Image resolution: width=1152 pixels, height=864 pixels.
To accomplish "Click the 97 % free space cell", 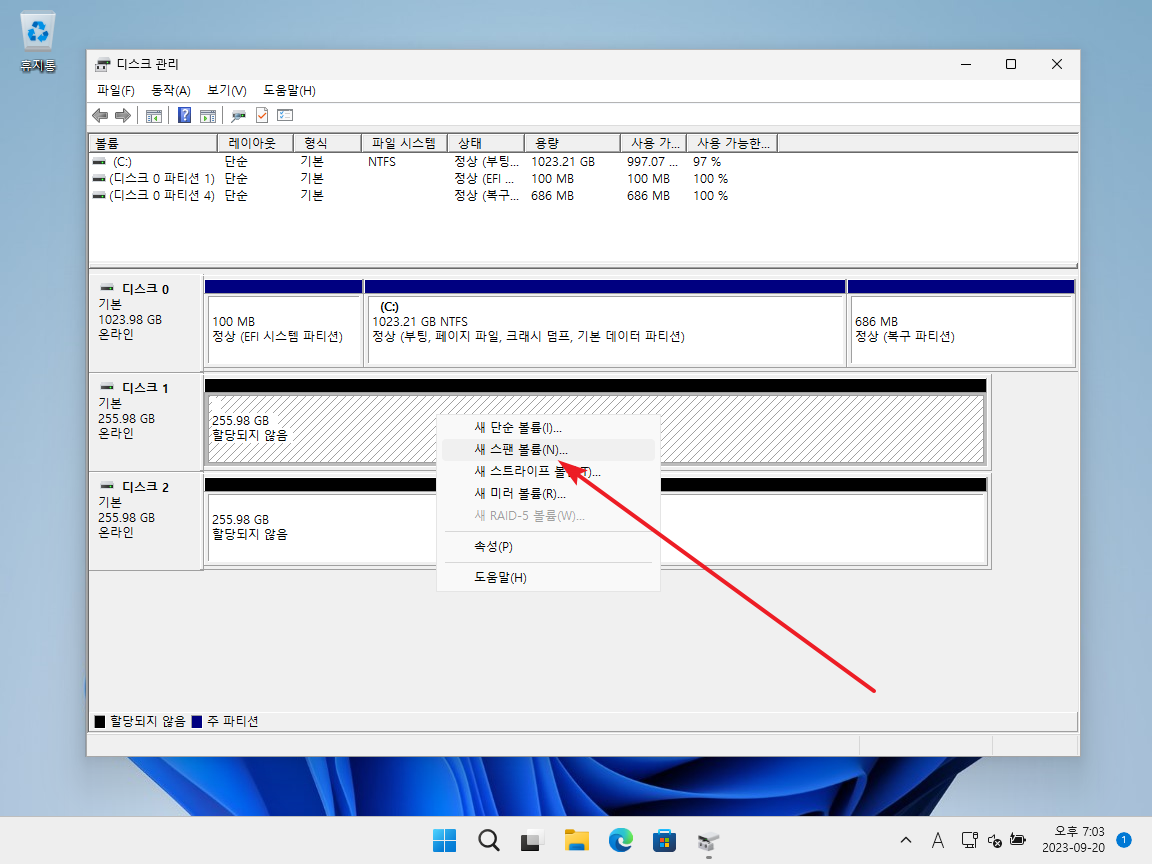I will [x=707, y=162].
